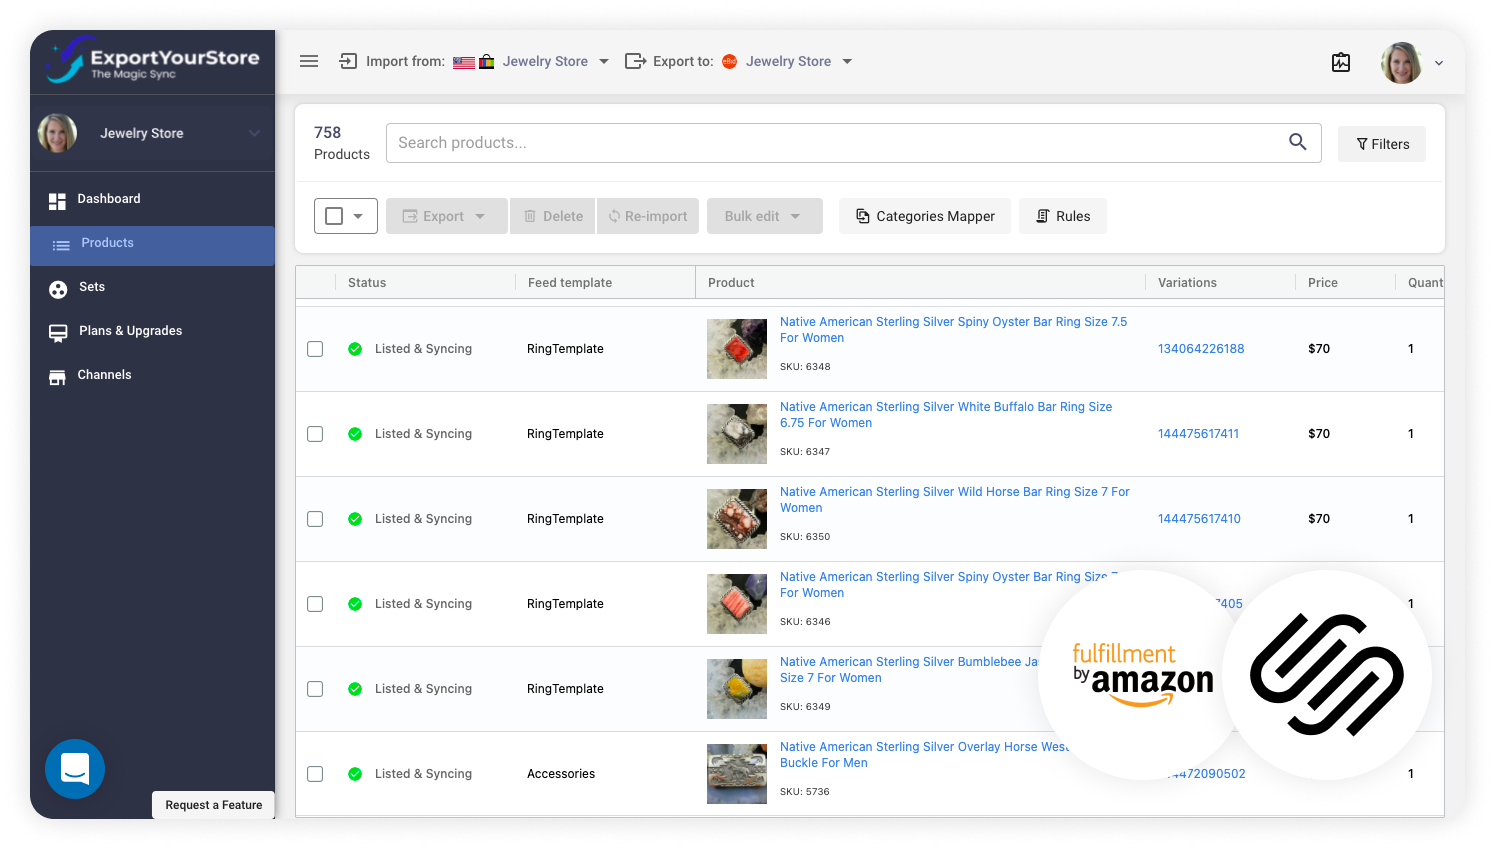
Task: Open variation link 134064226188
Action: 1201,349
